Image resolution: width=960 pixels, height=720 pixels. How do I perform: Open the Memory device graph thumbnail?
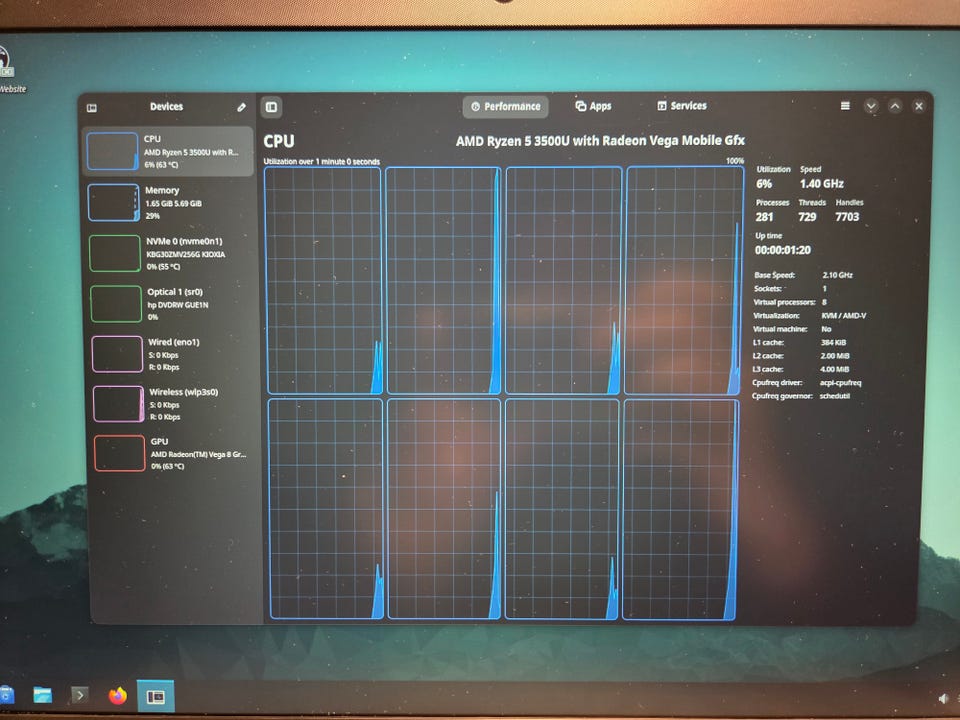click(113, 202)
